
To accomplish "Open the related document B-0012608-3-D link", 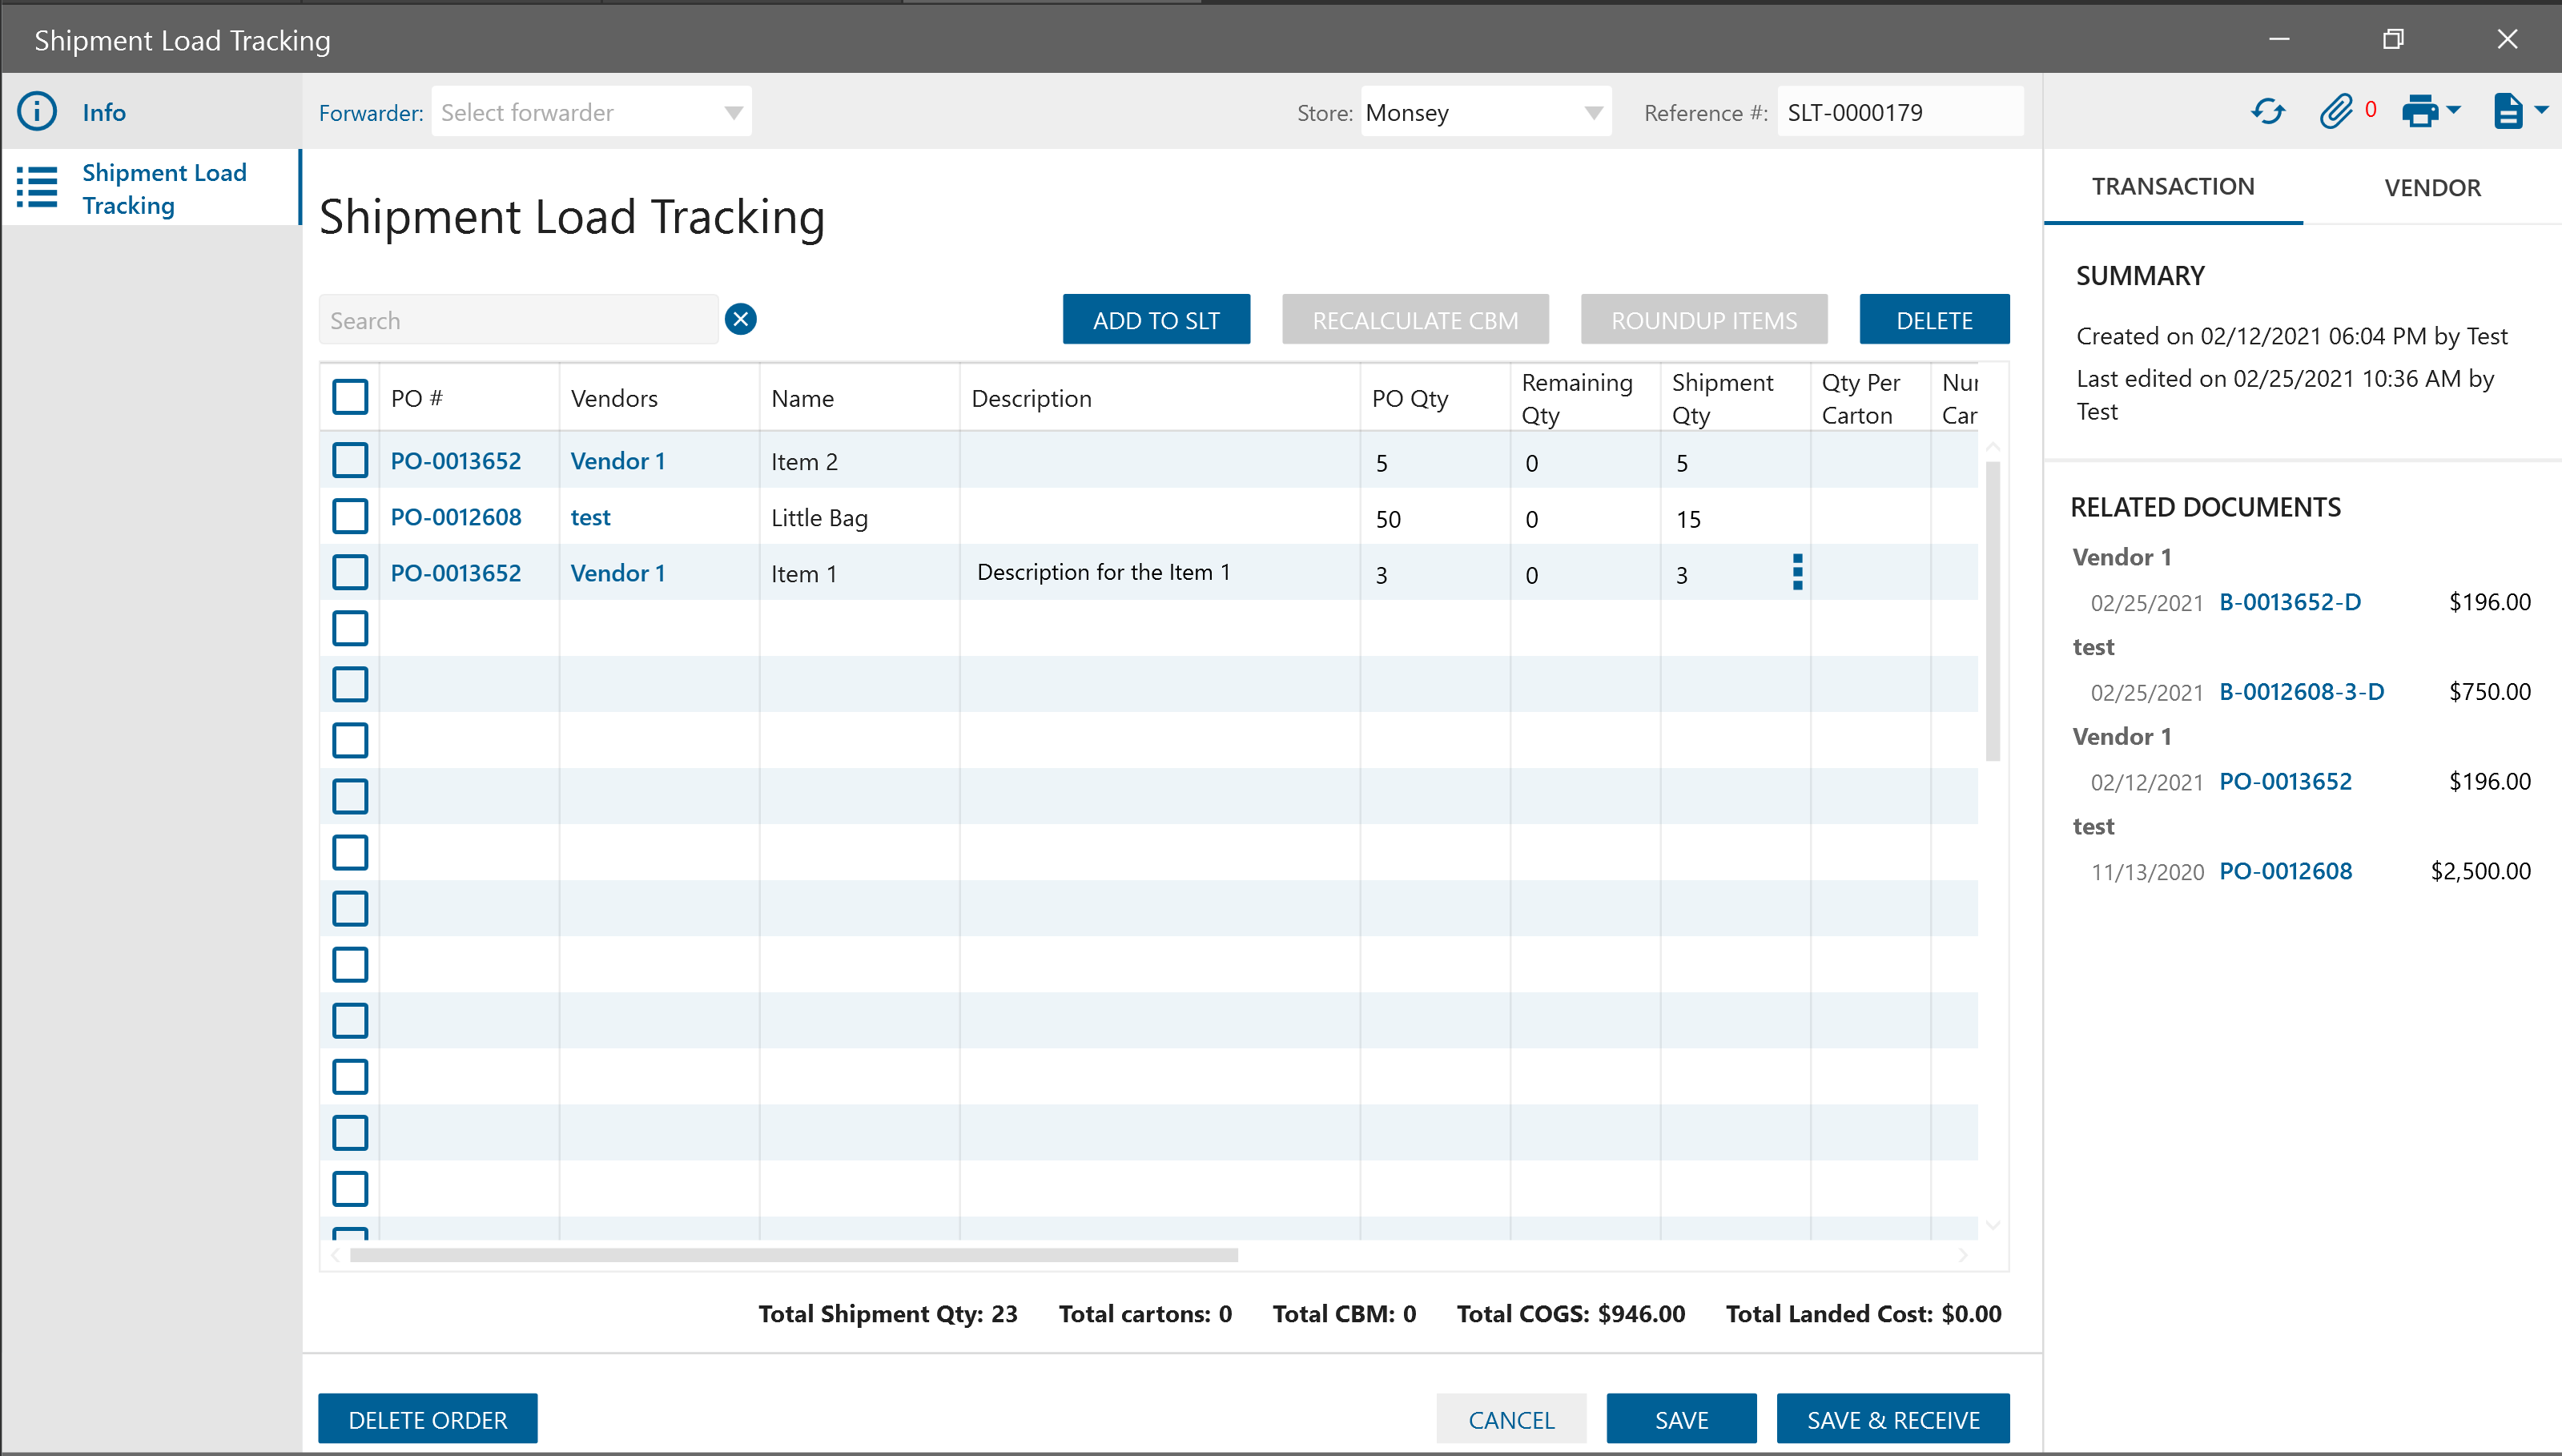I will point(2301,691).
